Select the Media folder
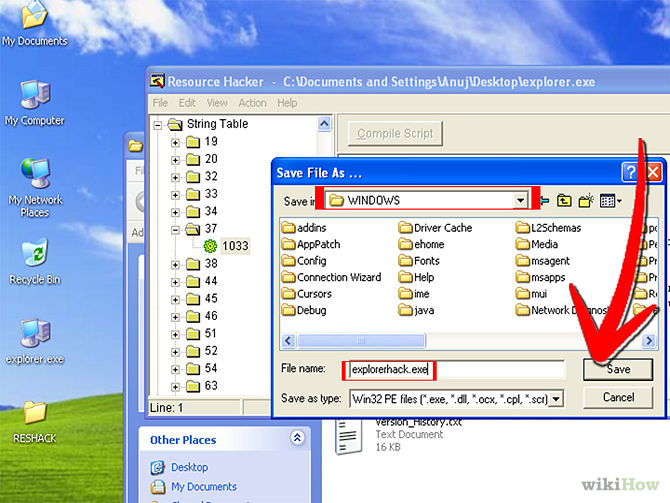Image resolution: width=670 pixels, height=503 pixels. (537, 244)
